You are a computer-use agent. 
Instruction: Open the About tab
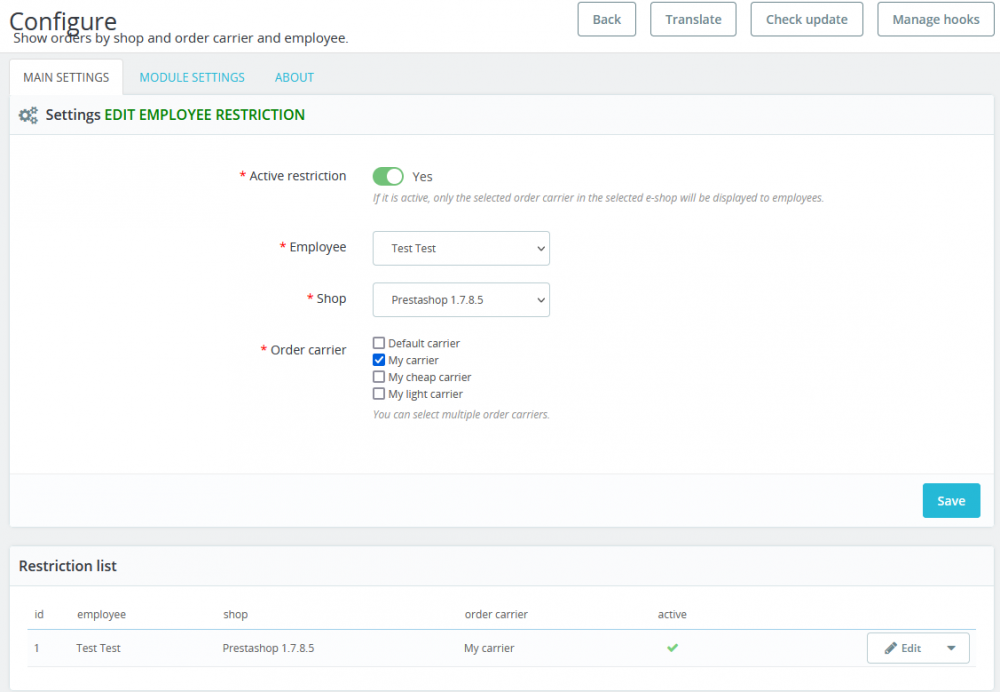point(294,77)
